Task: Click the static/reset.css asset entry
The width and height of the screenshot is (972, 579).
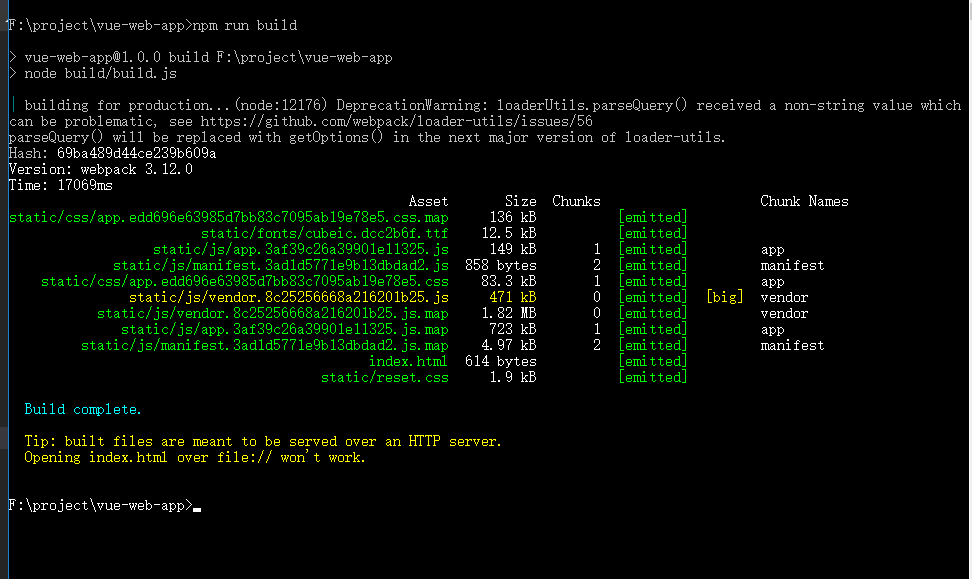Action: point(384,378)
